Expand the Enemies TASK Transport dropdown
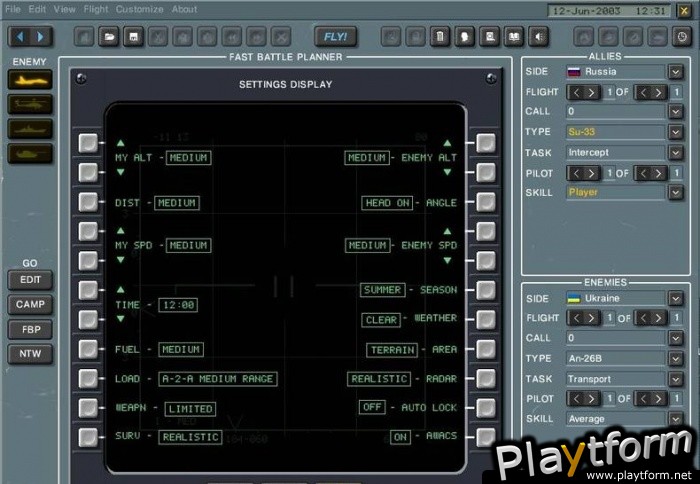Image resolution: width=700 pixels, height=484 pixels. coord(675,379)
